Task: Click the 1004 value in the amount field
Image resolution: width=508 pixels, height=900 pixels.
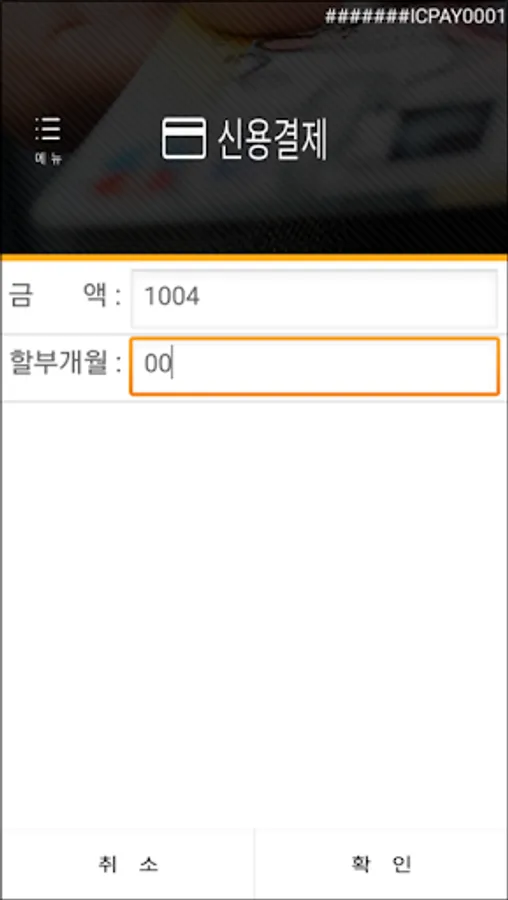Action: point(172,297)
